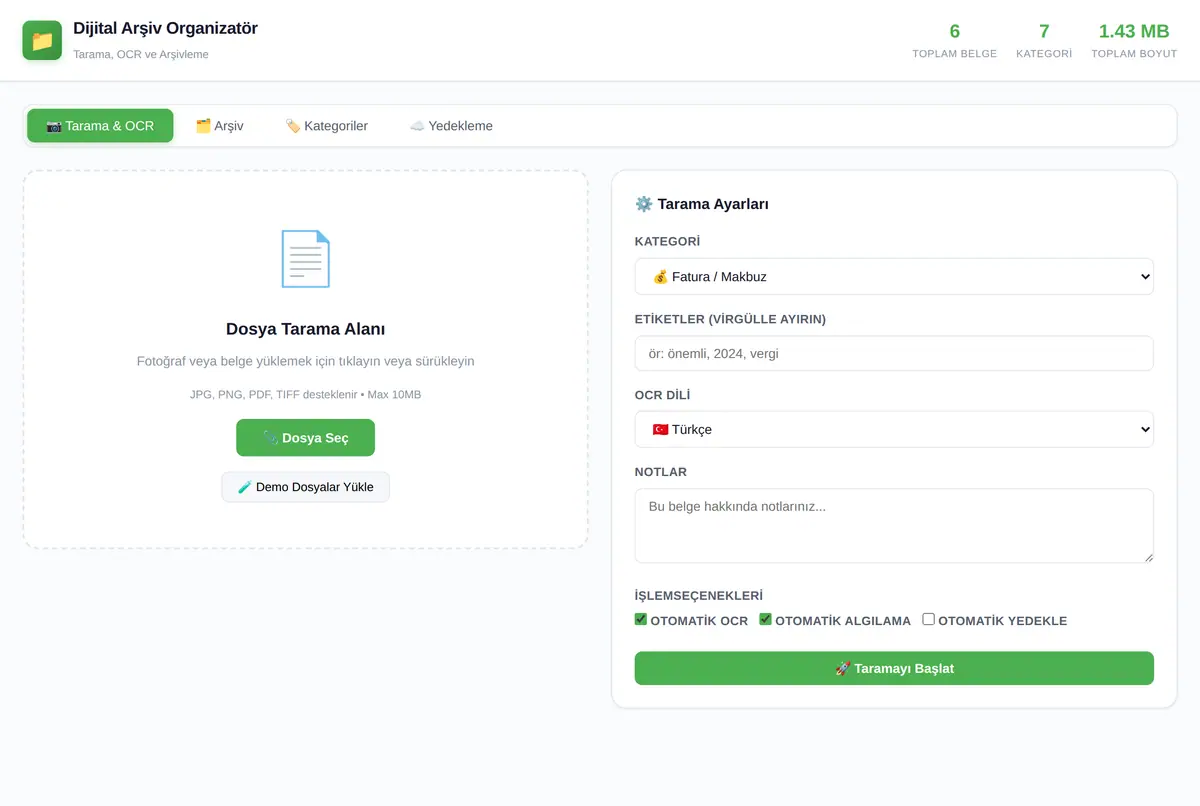Click the subtitle 'Tarama, OCR ve Arşivleme'

point(141,54)
